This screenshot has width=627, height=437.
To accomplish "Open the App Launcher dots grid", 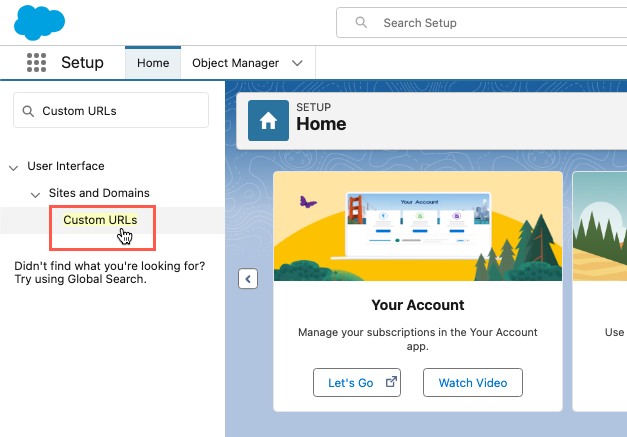I will pos(36,63).
